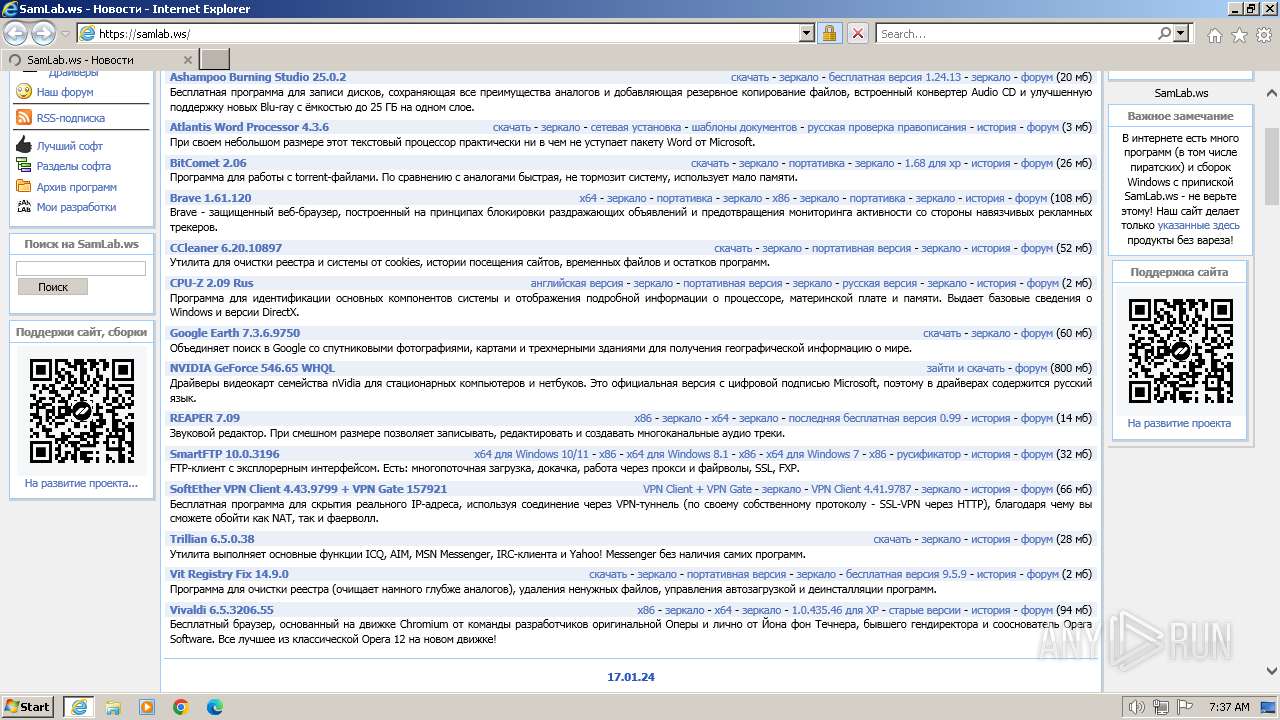Click the Internet Explorer taskbar icon
The width and height of the screenshot is (1280, 720).
pos(78,707)
